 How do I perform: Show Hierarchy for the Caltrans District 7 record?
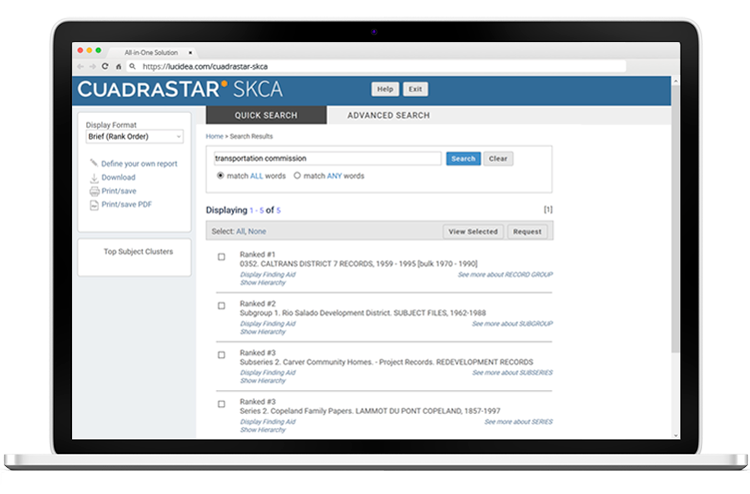pos(262,282)
